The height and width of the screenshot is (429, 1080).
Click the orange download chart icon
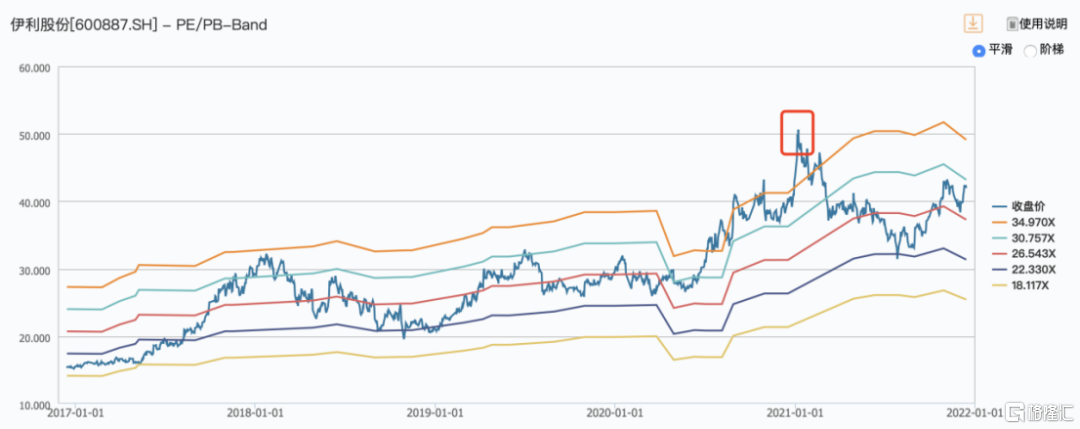coord(972,23)
